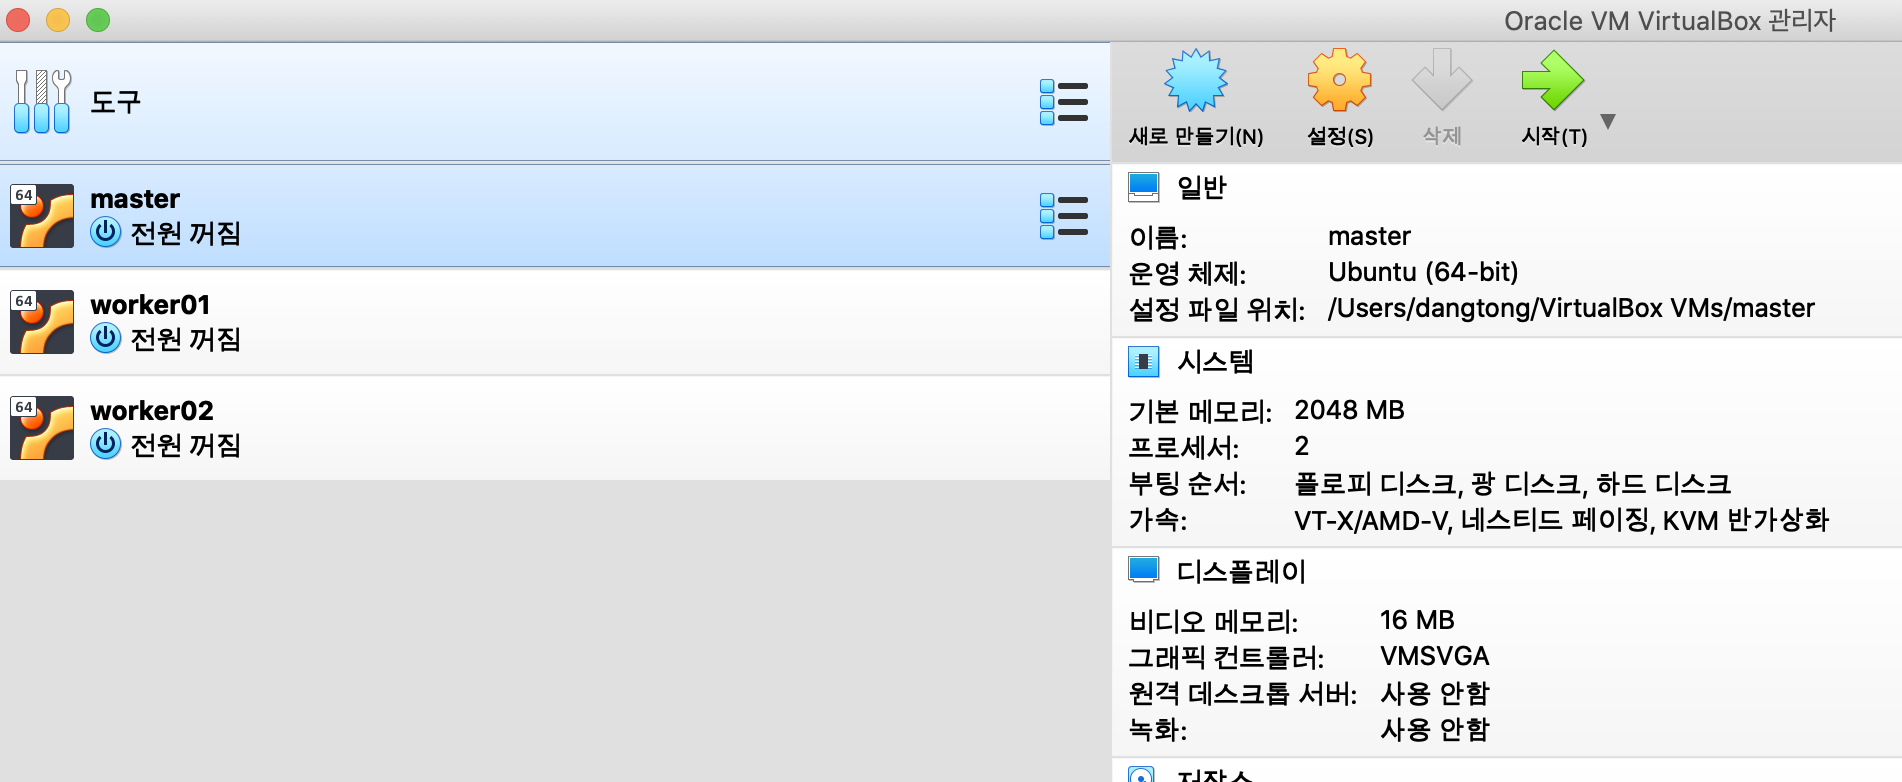Viewport: 1902px width, 782px height.
Task: Click the Delete (삭제) arrow icon
Action: [1441, 80]
